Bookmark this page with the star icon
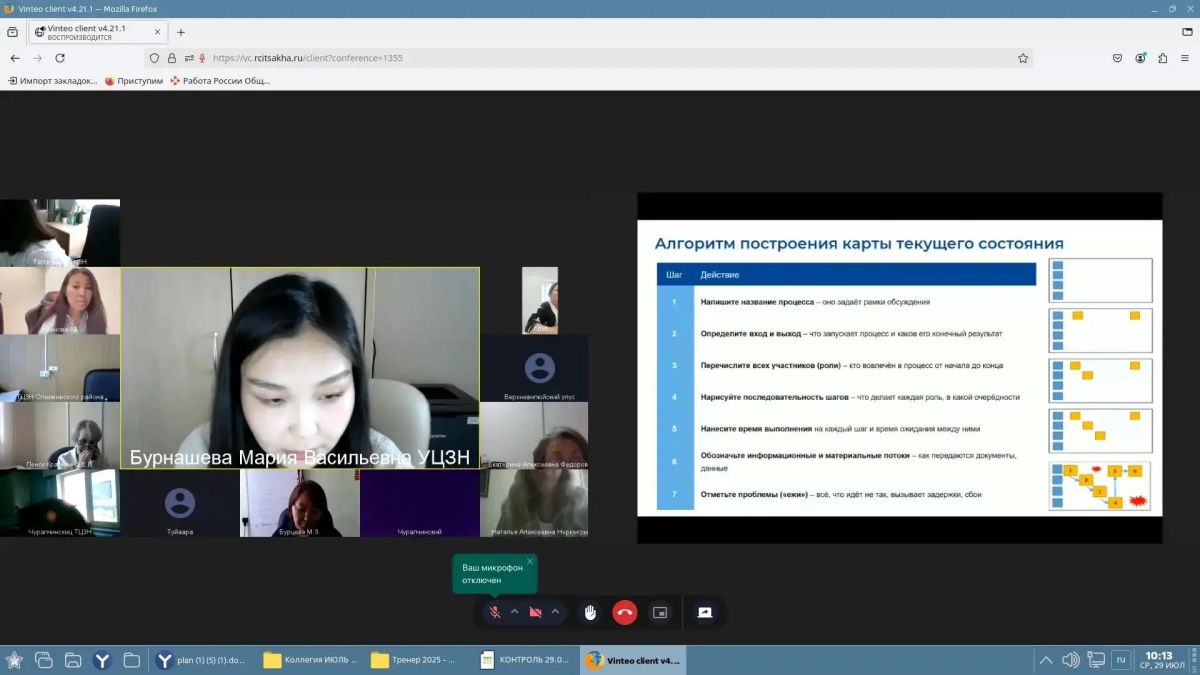The image size is (1200, 675). [1023, 58]
